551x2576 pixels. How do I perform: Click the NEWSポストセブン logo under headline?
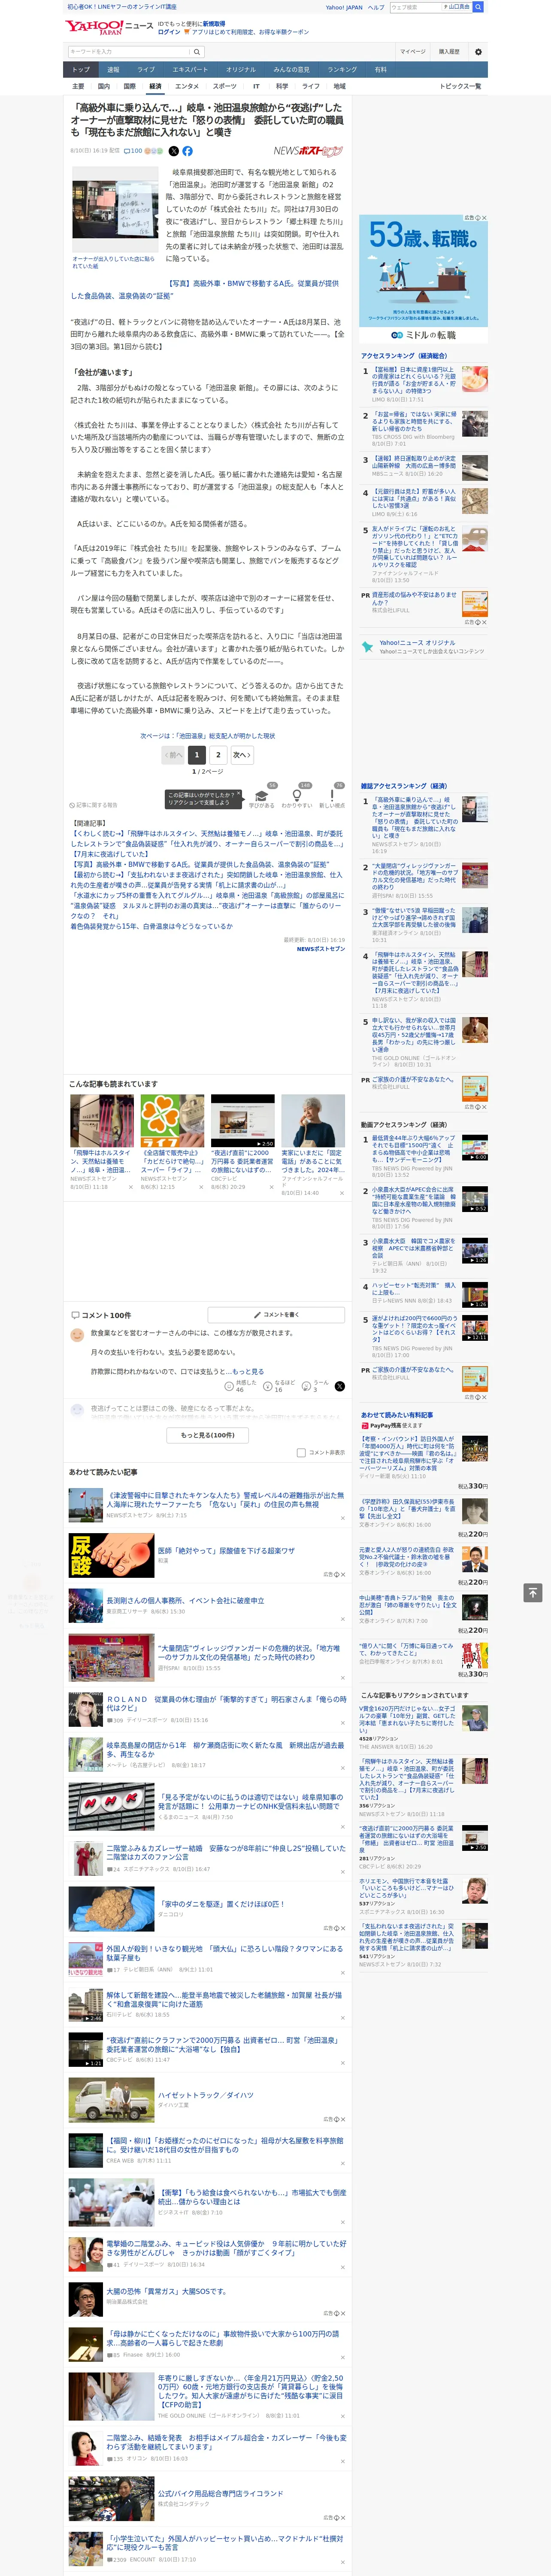(308, 151)
